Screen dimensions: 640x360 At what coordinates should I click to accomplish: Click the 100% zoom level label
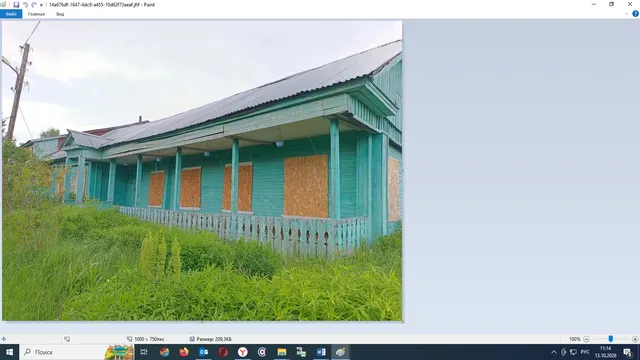[575, 339]
